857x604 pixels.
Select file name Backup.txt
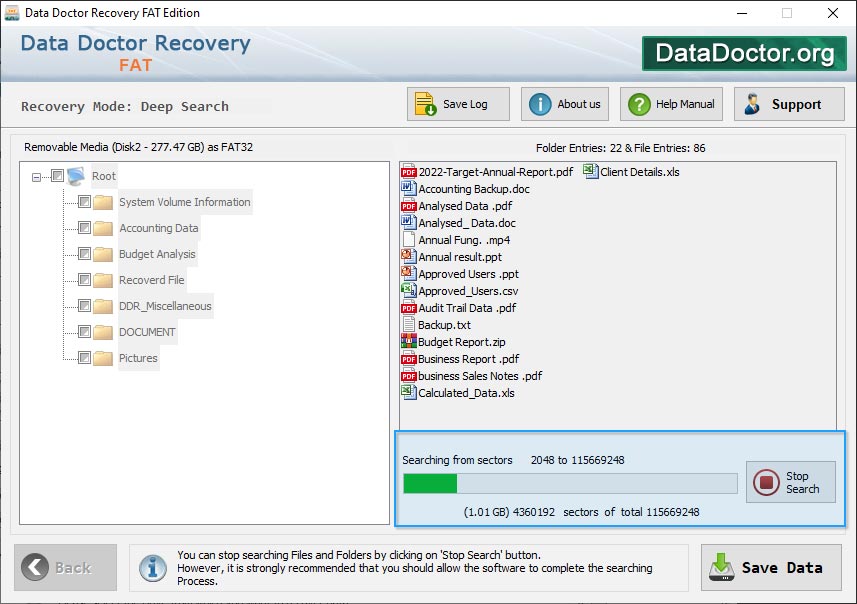click(444, 325)
